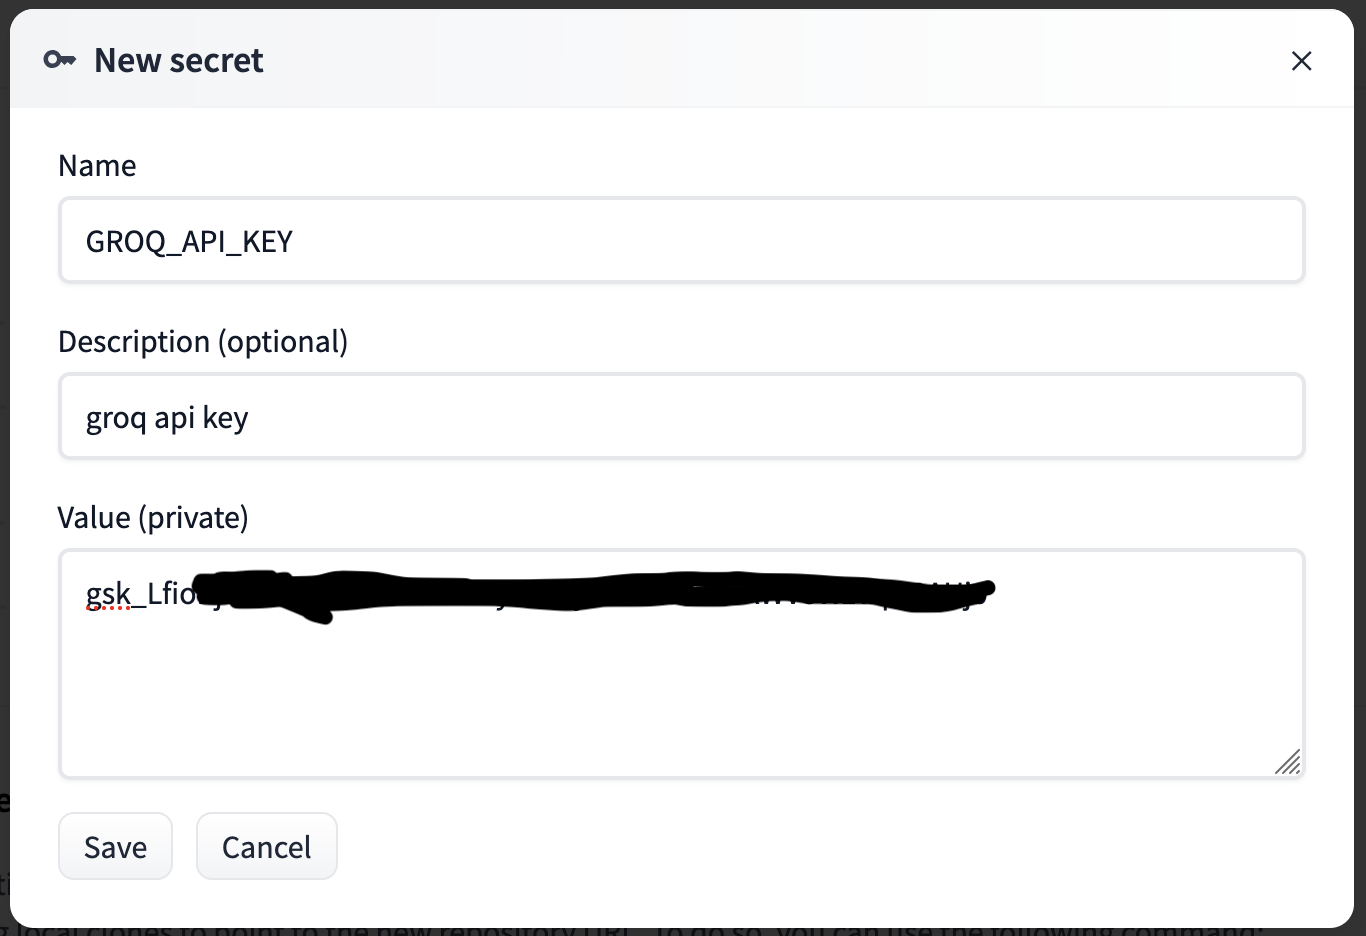
Task: Save the new secret
Action: (115, 847)
